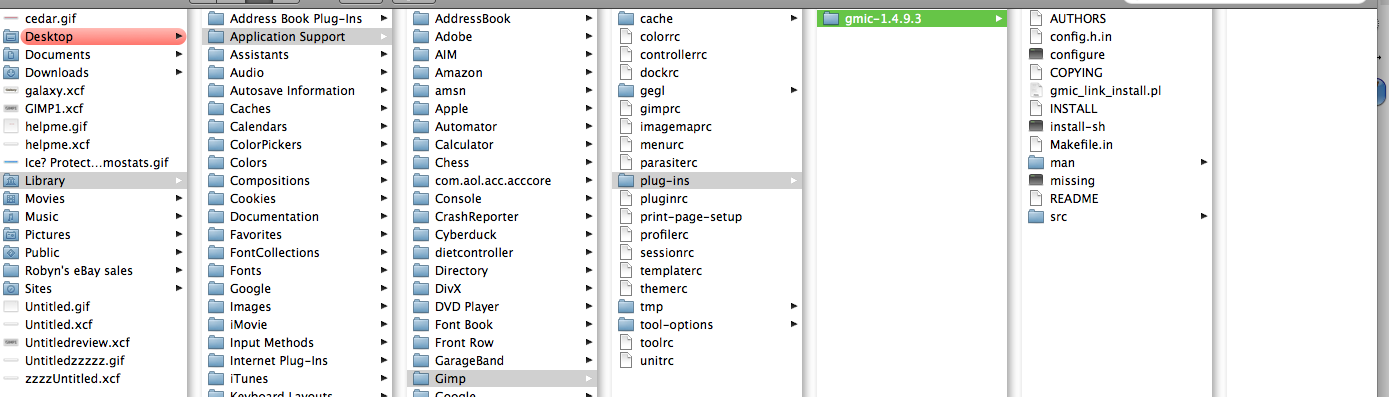Click the Downloads folder icon

tap(11, 73)
